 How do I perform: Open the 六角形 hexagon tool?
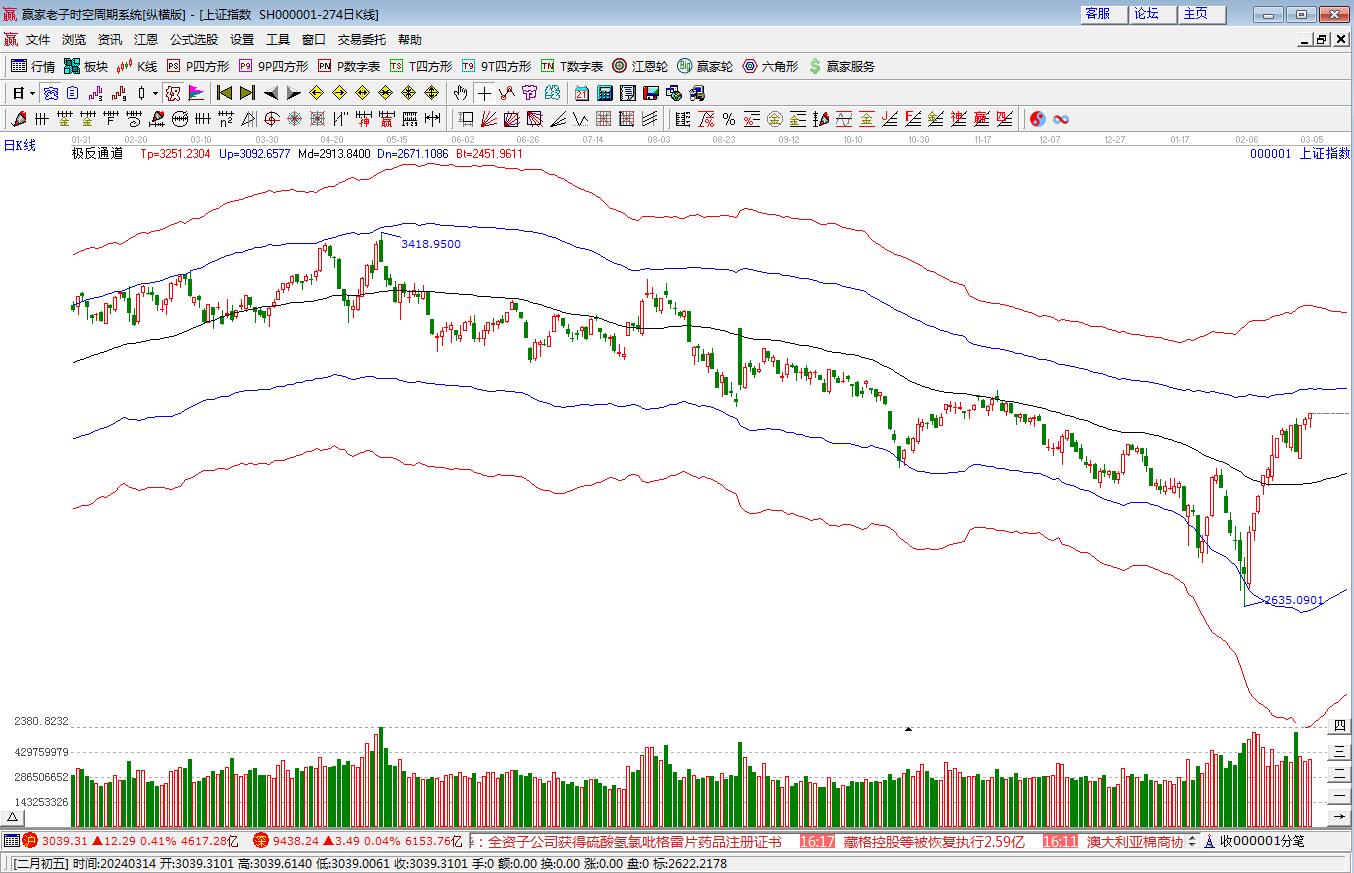pyautogui.click(x=770, y=66)
